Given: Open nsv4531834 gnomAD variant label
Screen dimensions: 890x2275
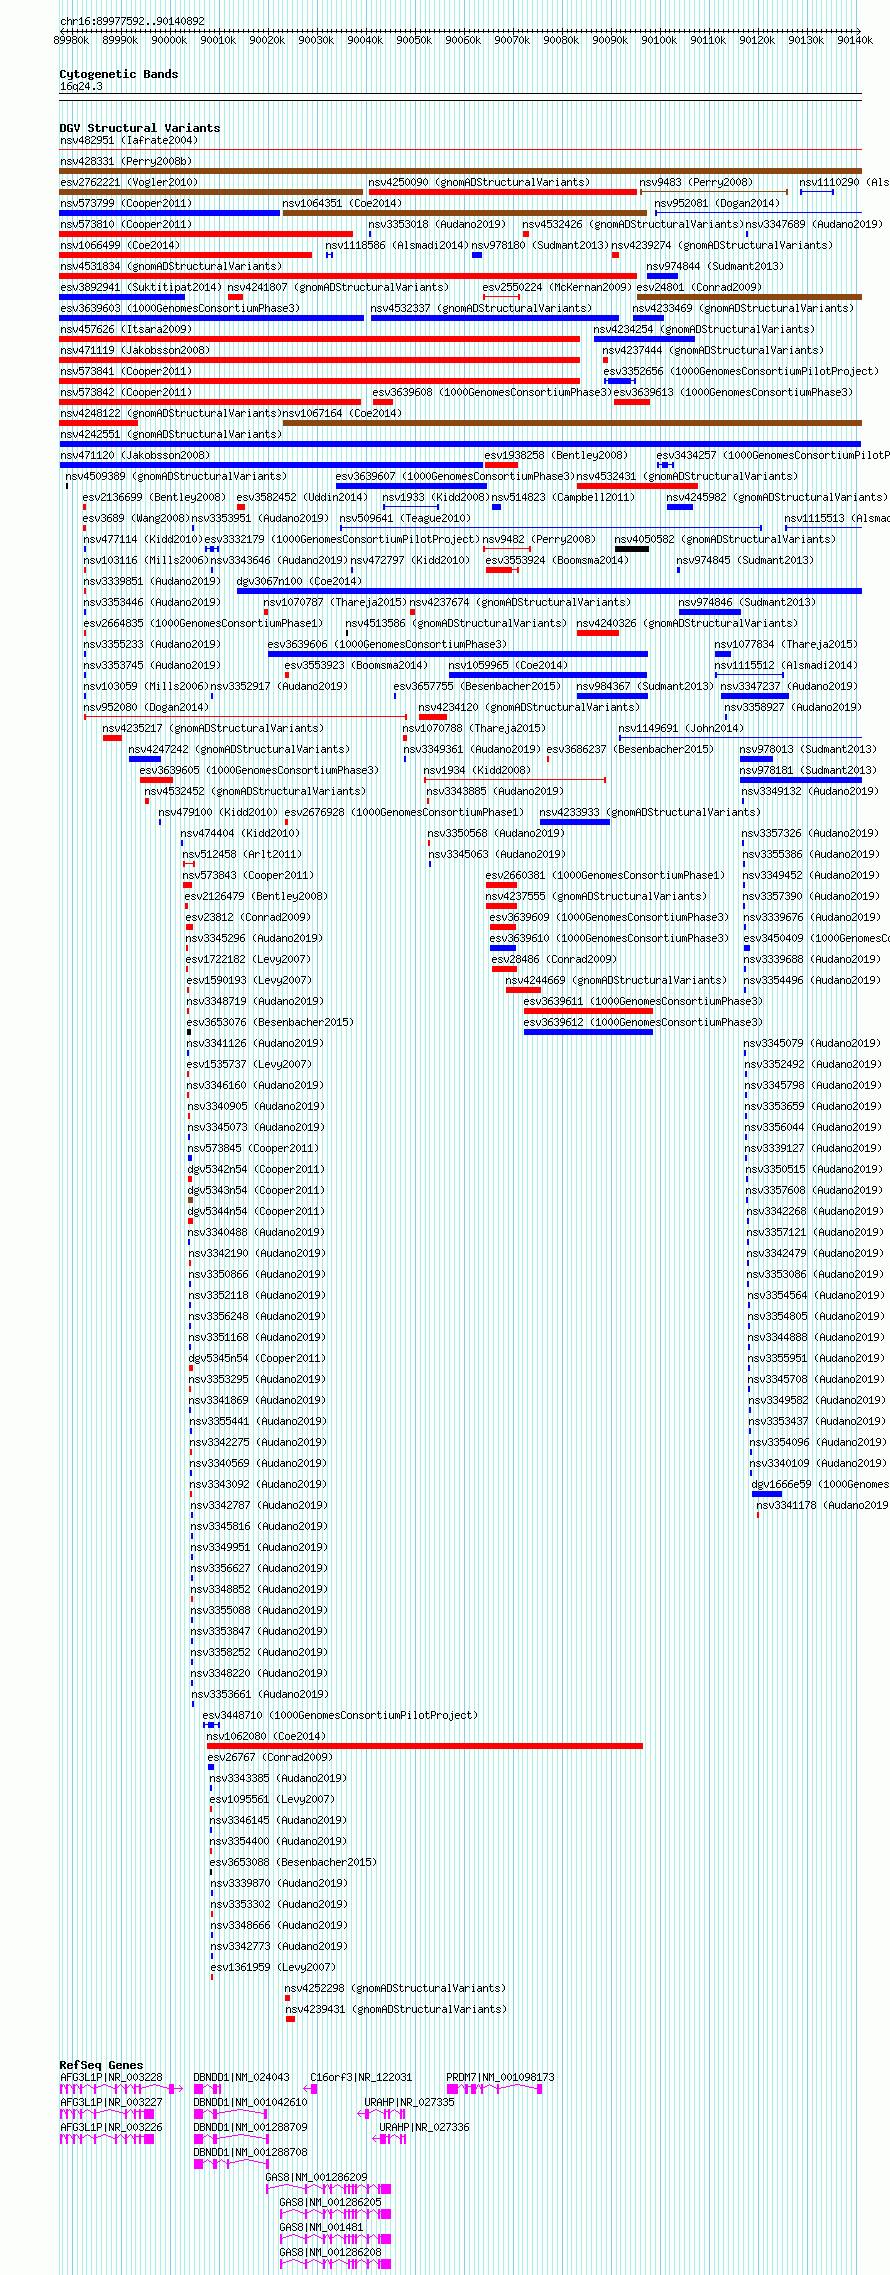Looking at the screenshot, I should (171, 266).
